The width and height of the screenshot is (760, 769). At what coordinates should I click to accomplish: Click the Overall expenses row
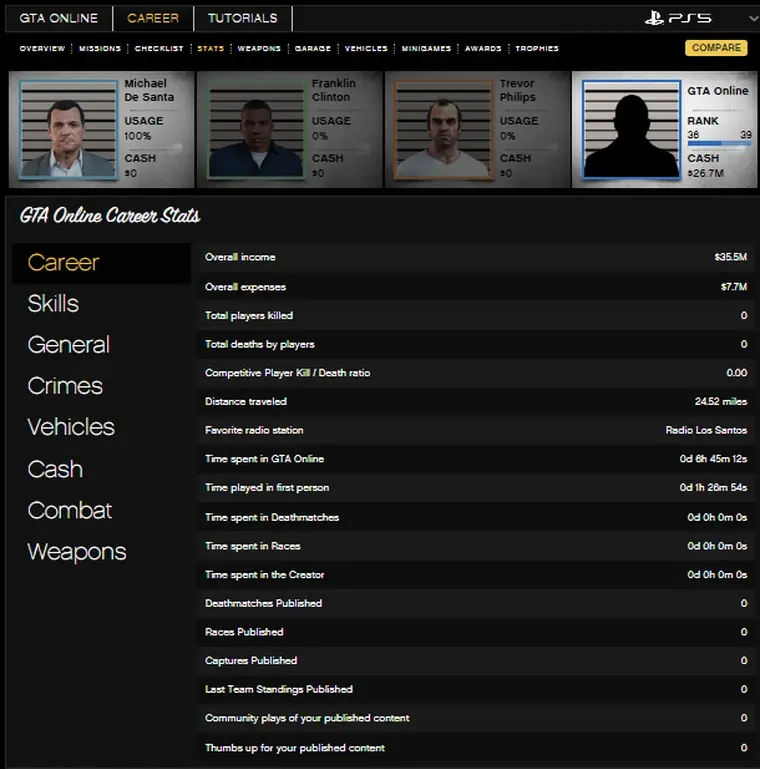point(475,287)
